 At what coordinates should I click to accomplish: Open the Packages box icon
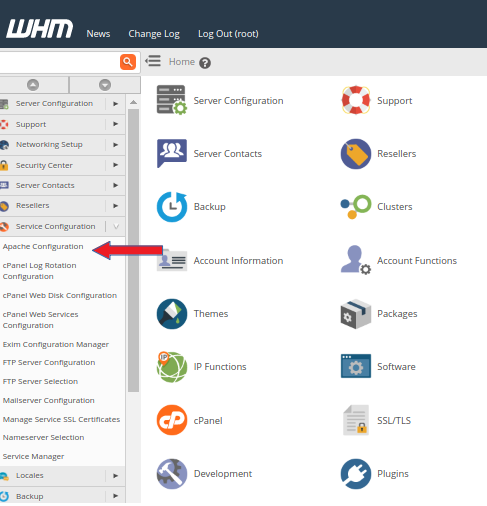356,314
